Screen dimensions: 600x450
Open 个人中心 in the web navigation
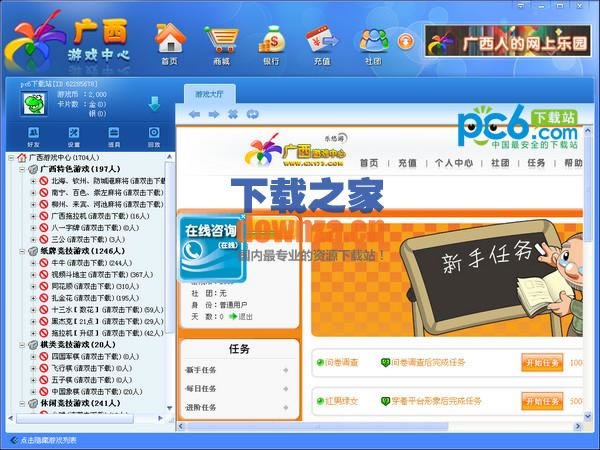454,163
